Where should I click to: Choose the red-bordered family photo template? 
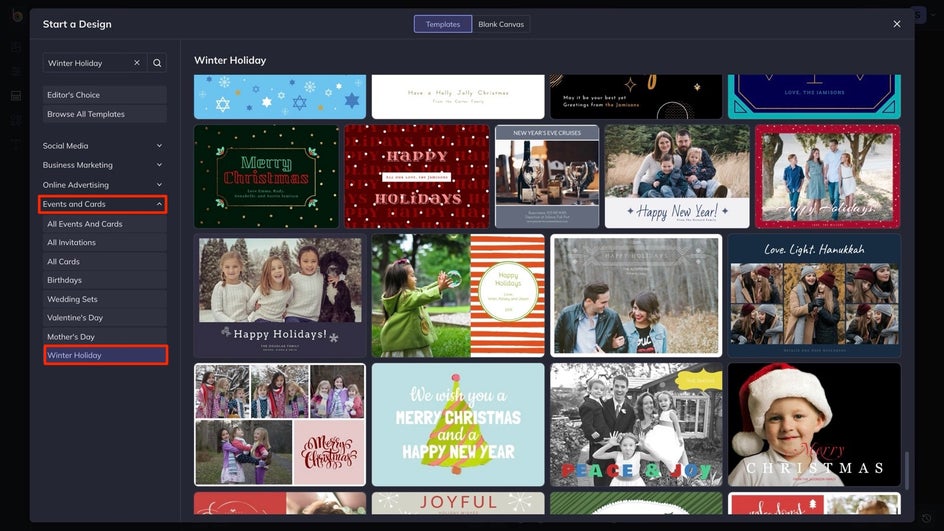coord(828,176)
